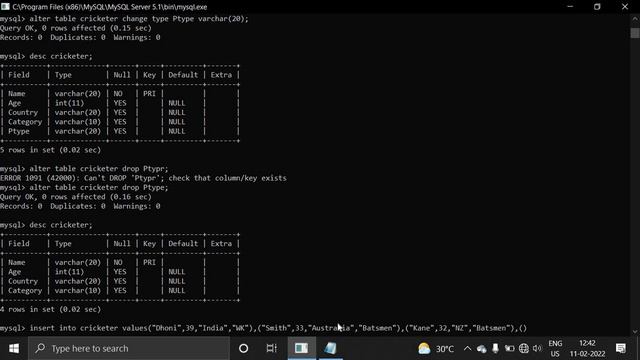Click the PRI key cell in first table

click(x=149, y=93)
